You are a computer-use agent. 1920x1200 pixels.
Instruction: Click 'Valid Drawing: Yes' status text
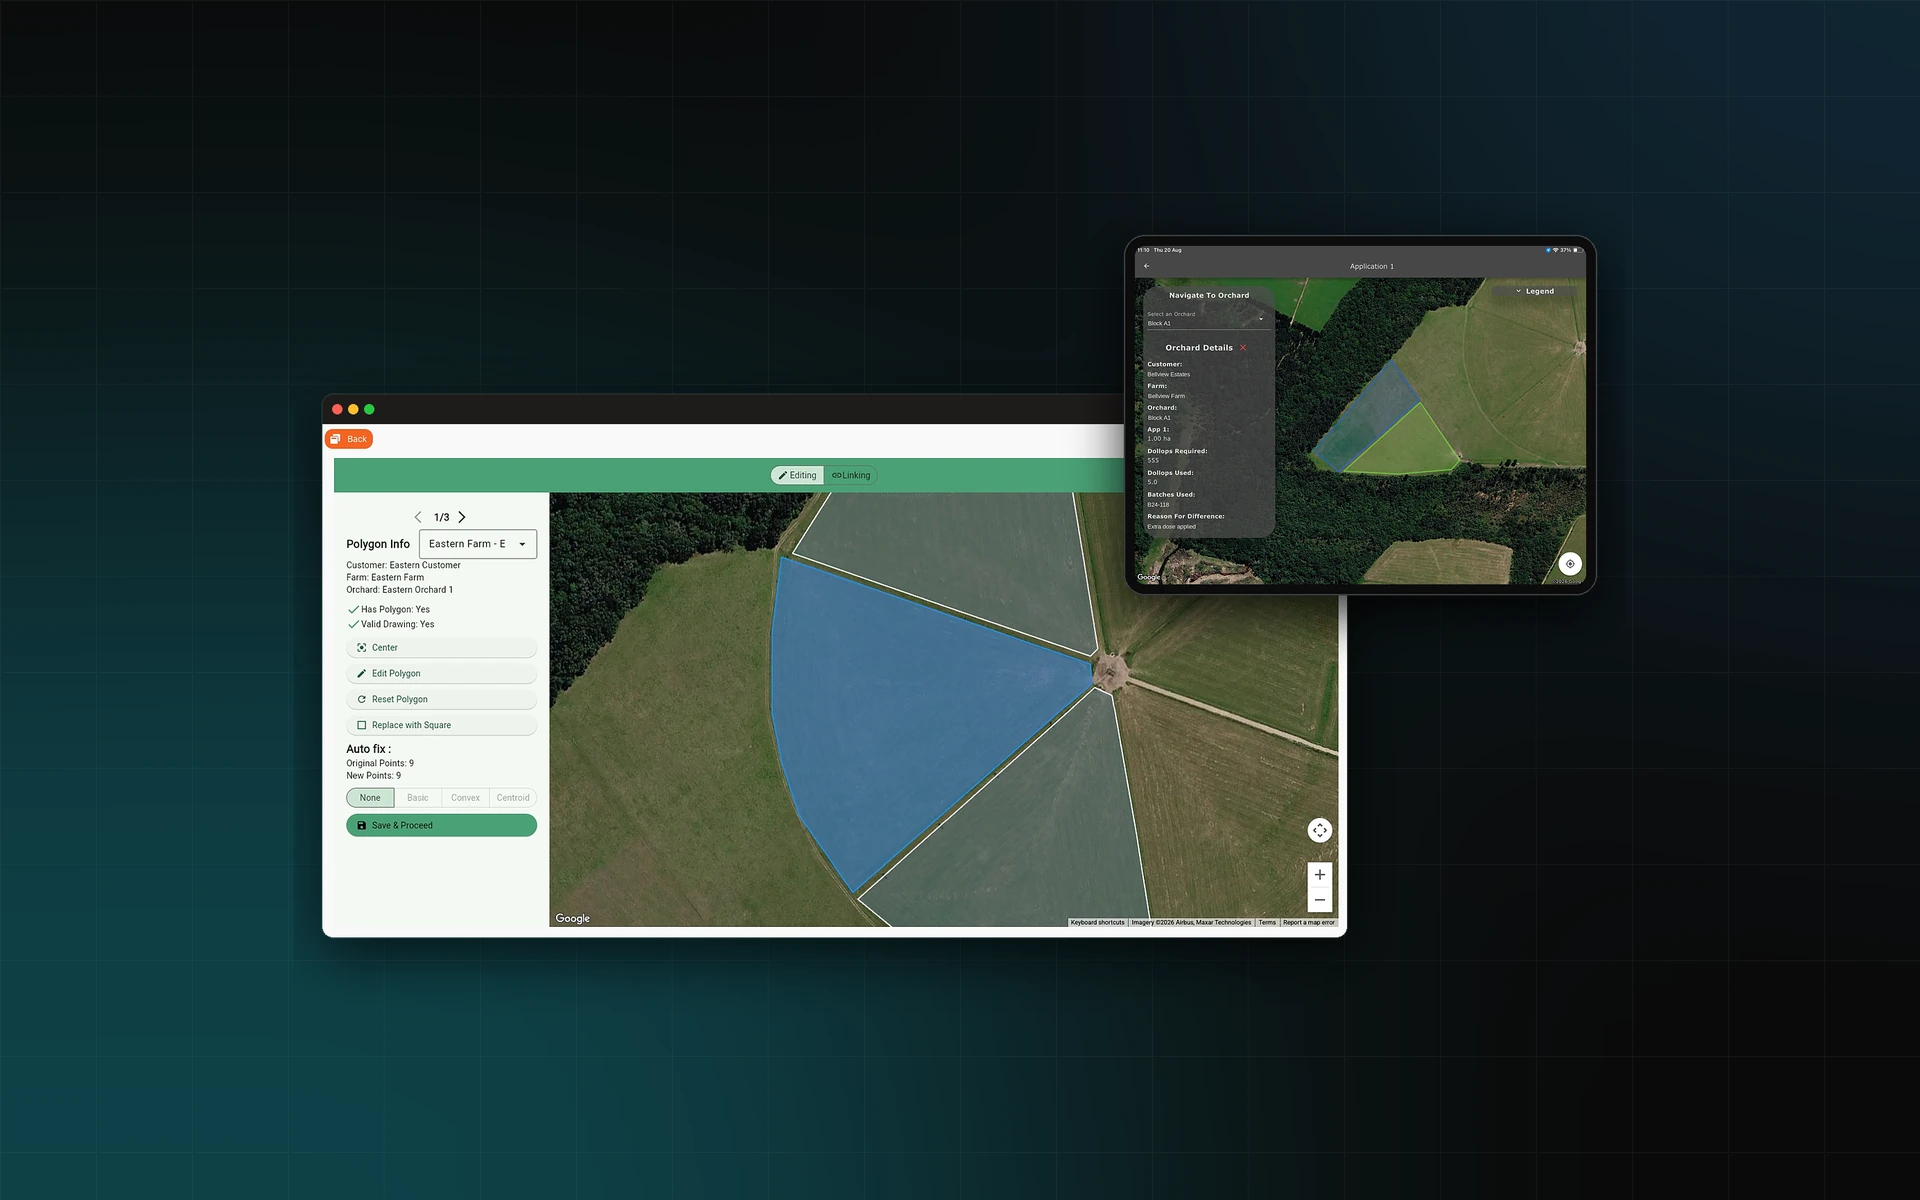(397, 625)
